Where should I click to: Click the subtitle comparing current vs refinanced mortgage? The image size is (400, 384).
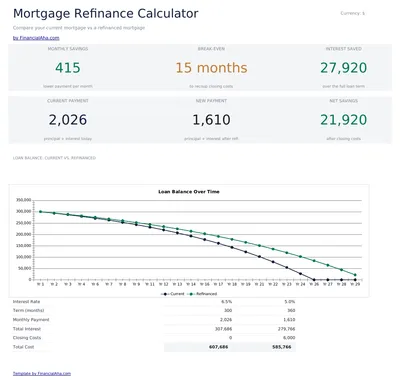coord(79,28)
